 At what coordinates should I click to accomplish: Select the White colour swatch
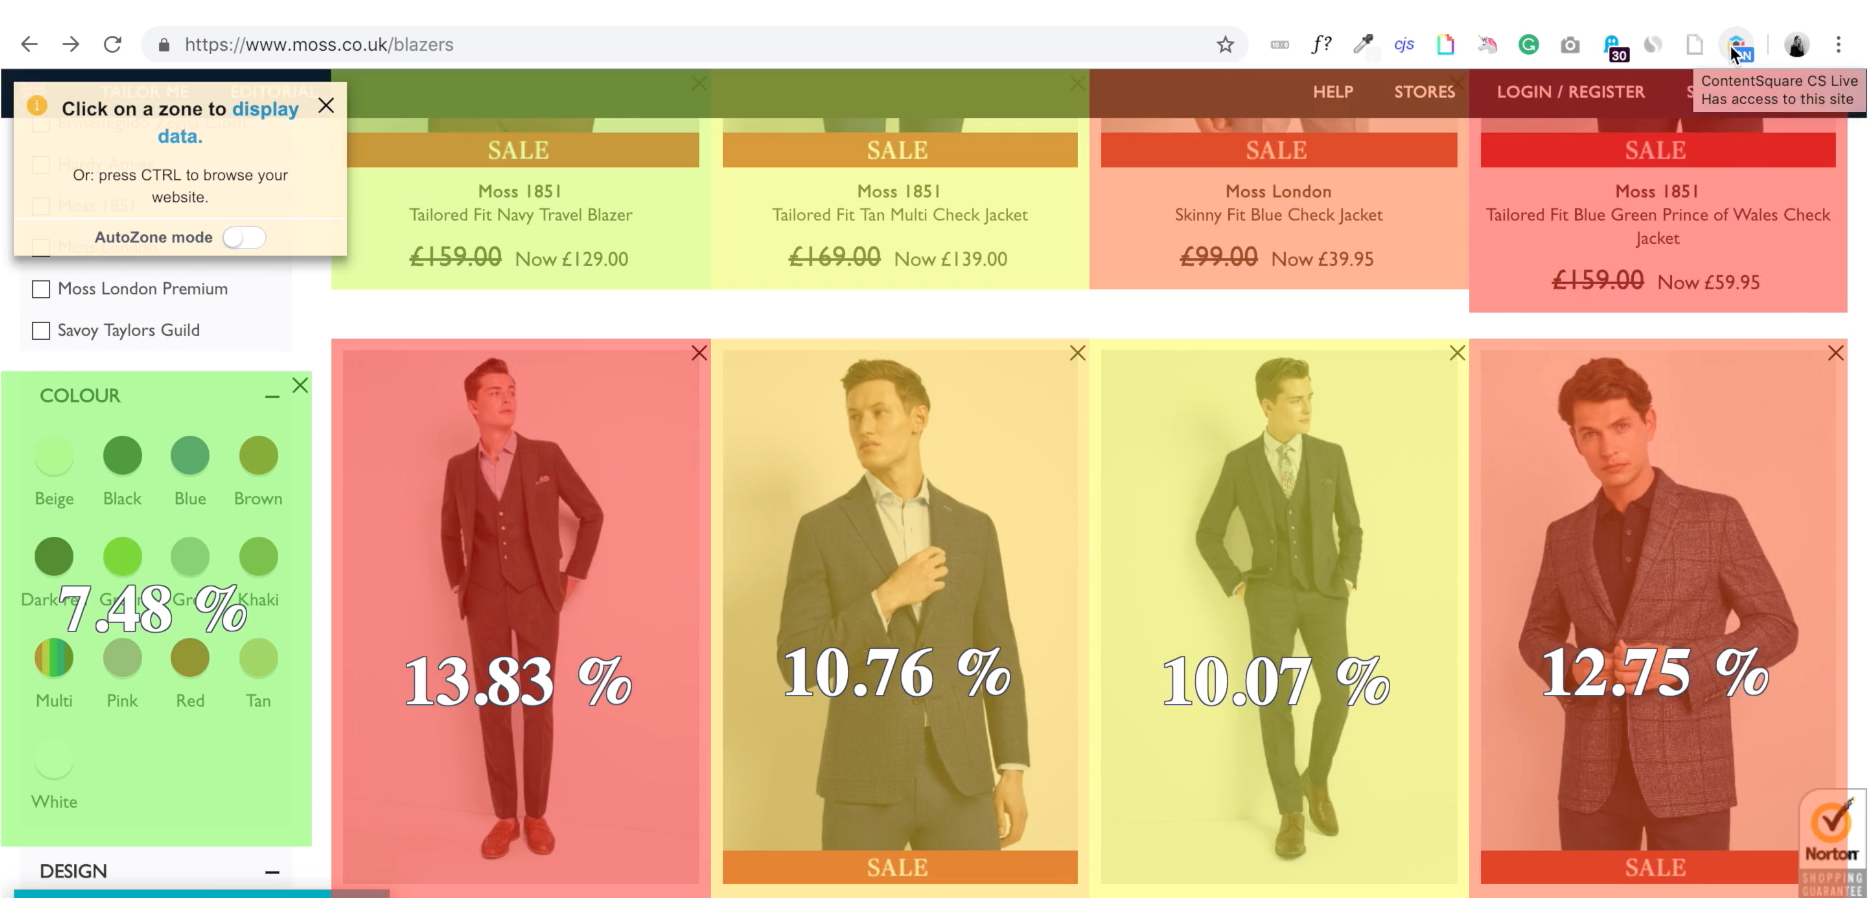click(x=54, y=759)
